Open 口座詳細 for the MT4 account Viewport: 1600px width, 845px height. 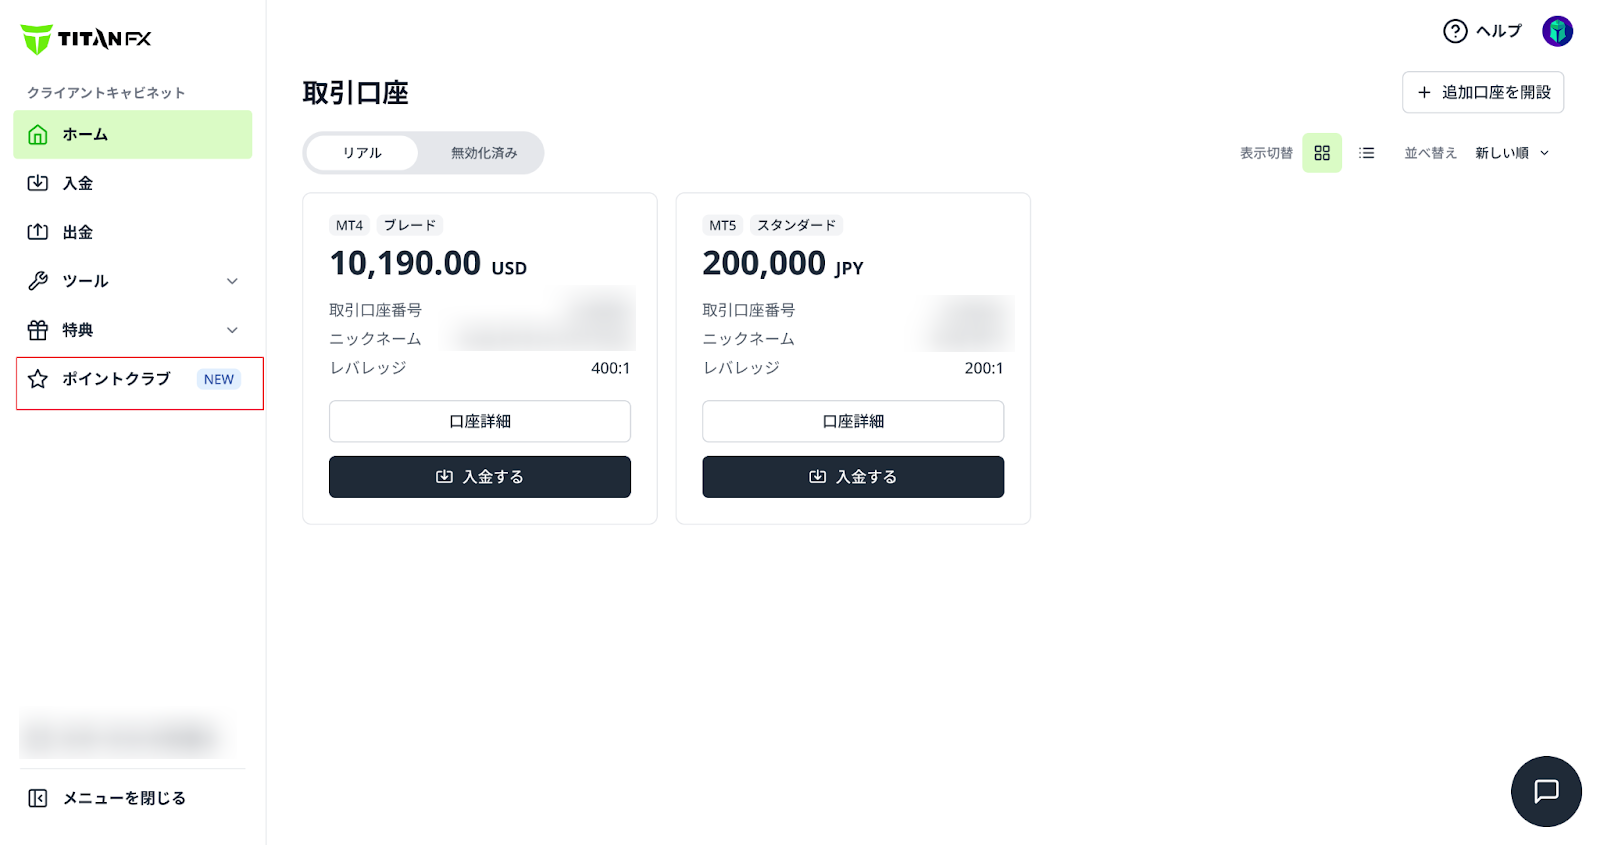pyautogui.click(x=480, y=421)
